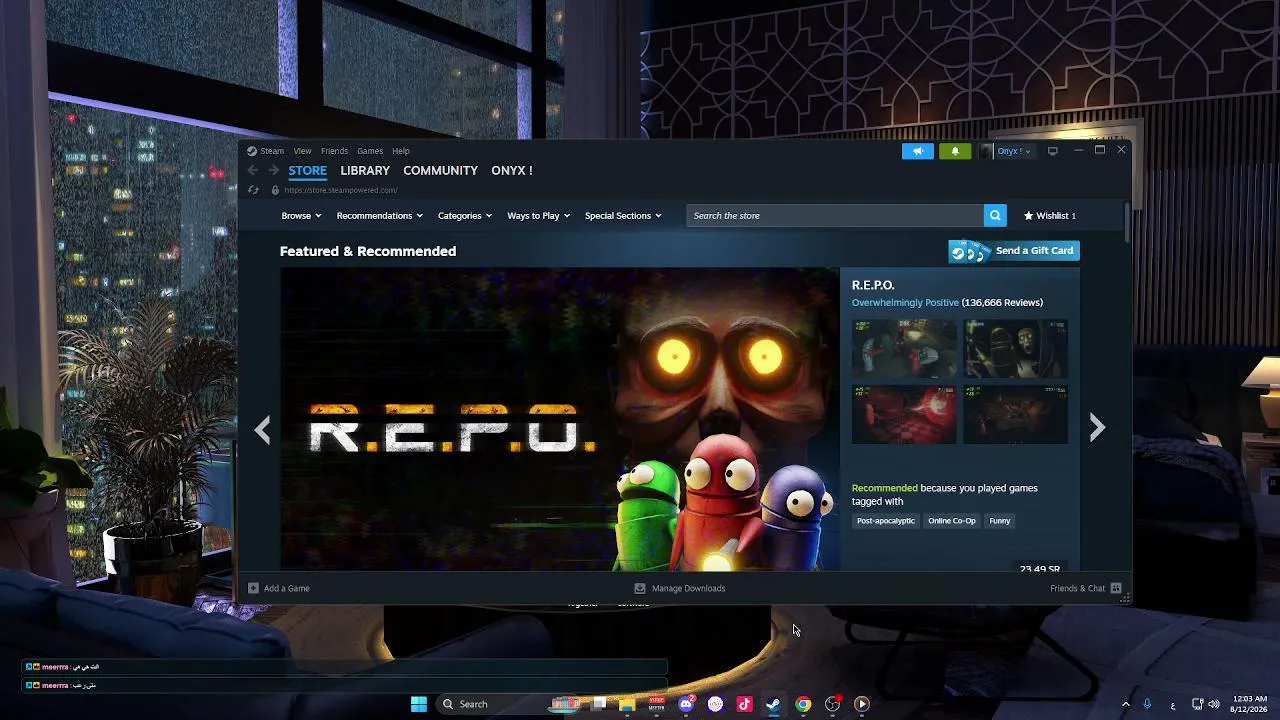Click the store URL address text
This screenshot has width=1280, height=720.
(x=341, y=190)
